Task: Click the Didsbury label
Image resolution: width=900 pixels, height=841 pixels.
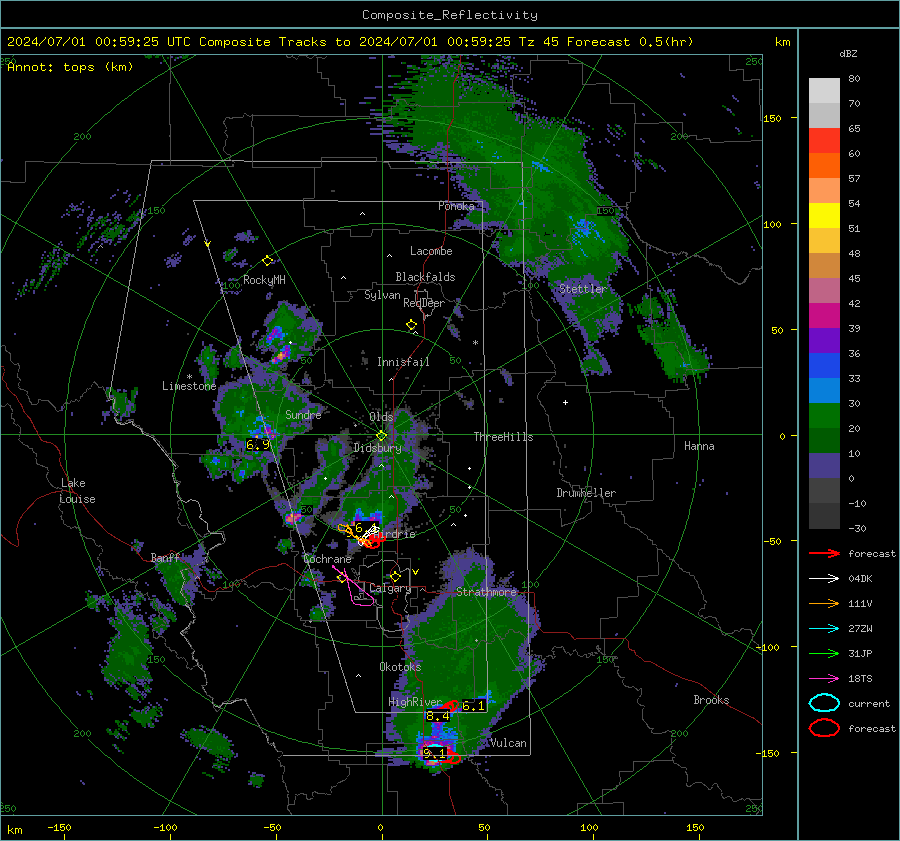Action: [x=378, y=448]
